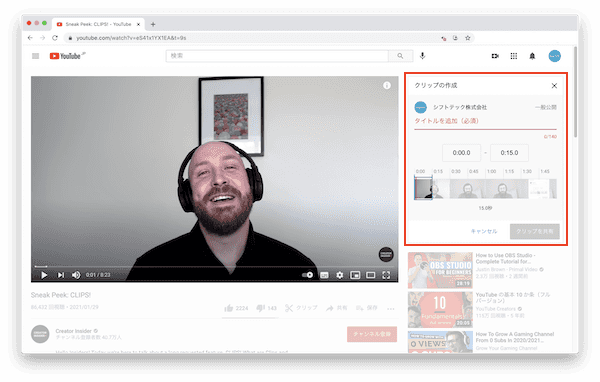Play the video
Image resolution: width=600 pixels, height=382 pixels.
[44, 275]
